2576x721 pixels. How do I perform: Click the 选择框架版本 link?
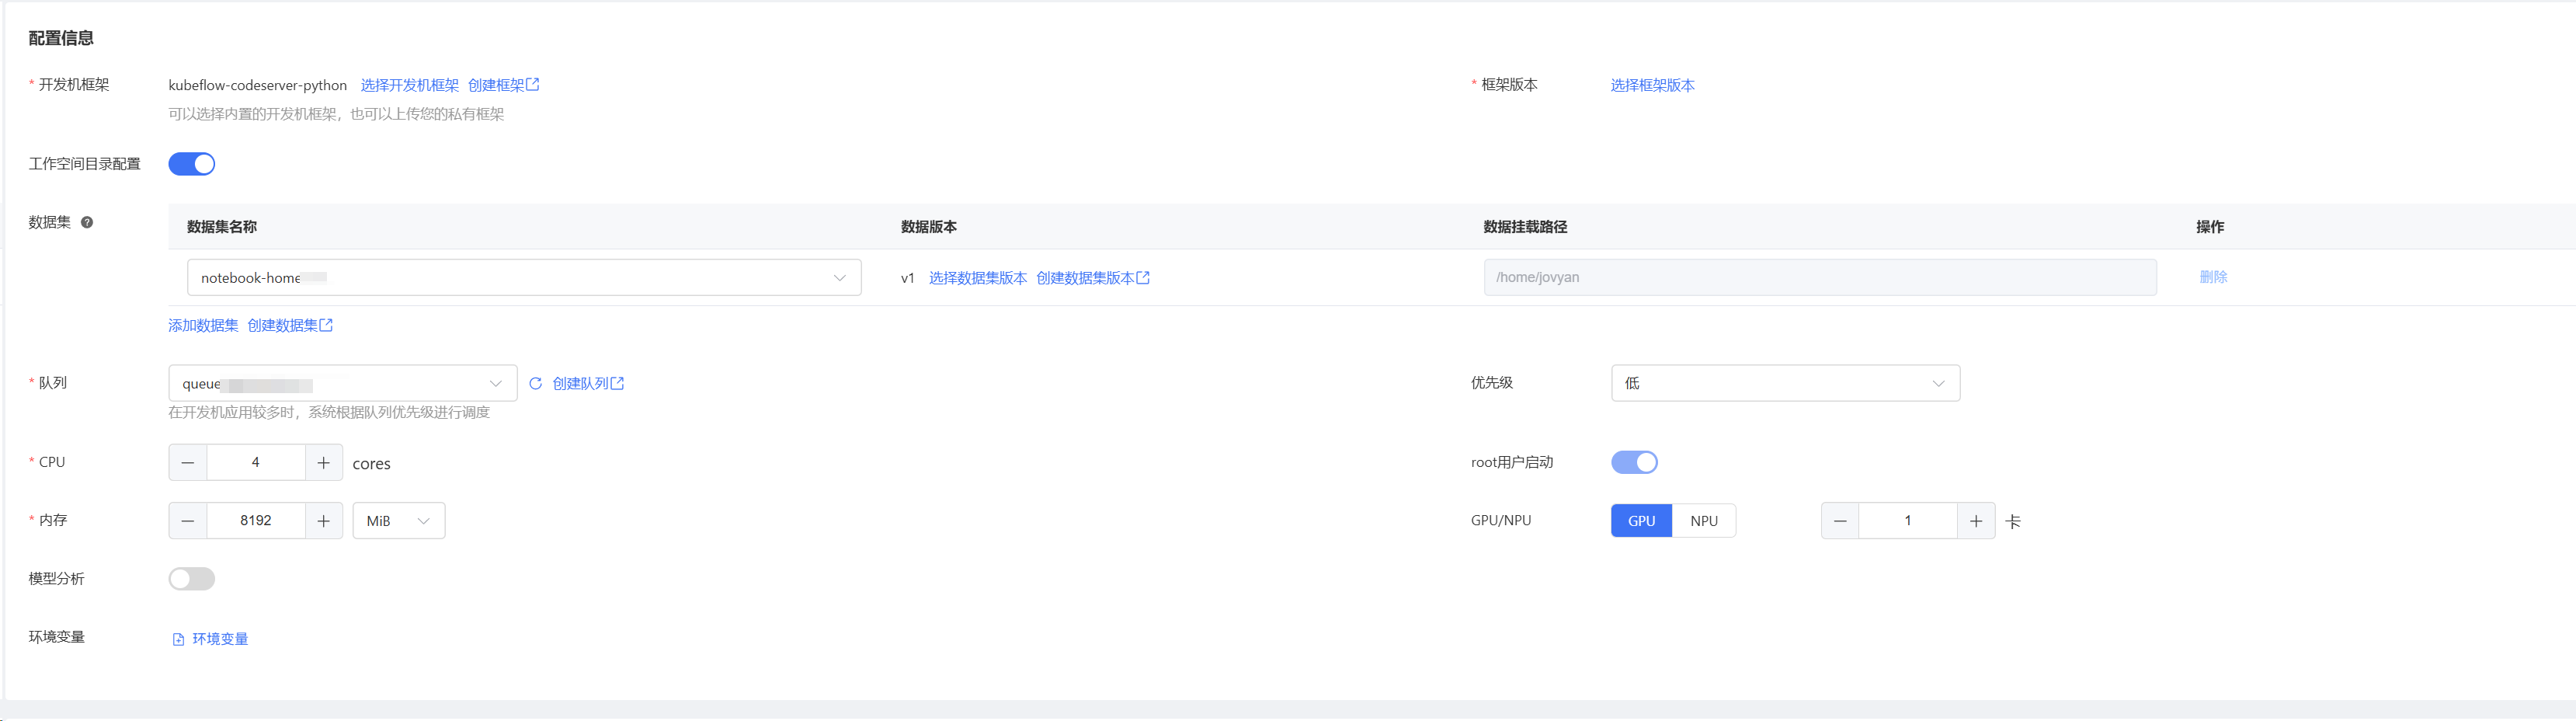pyautogui.click(x=1652, y=85)
